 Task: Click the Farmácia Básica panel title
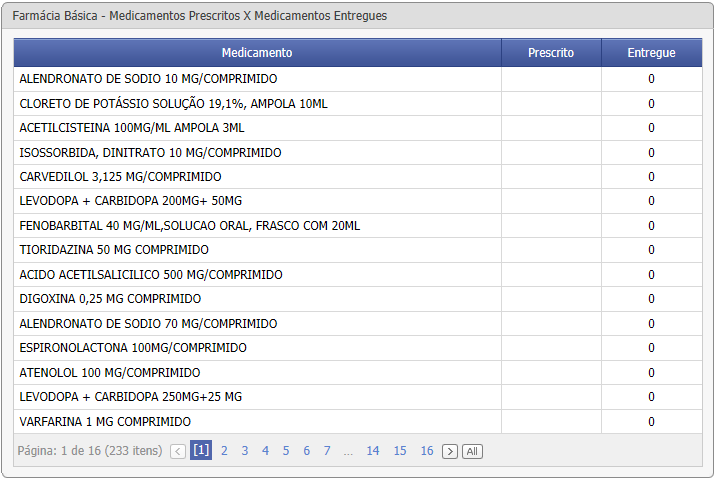(200, 16)
